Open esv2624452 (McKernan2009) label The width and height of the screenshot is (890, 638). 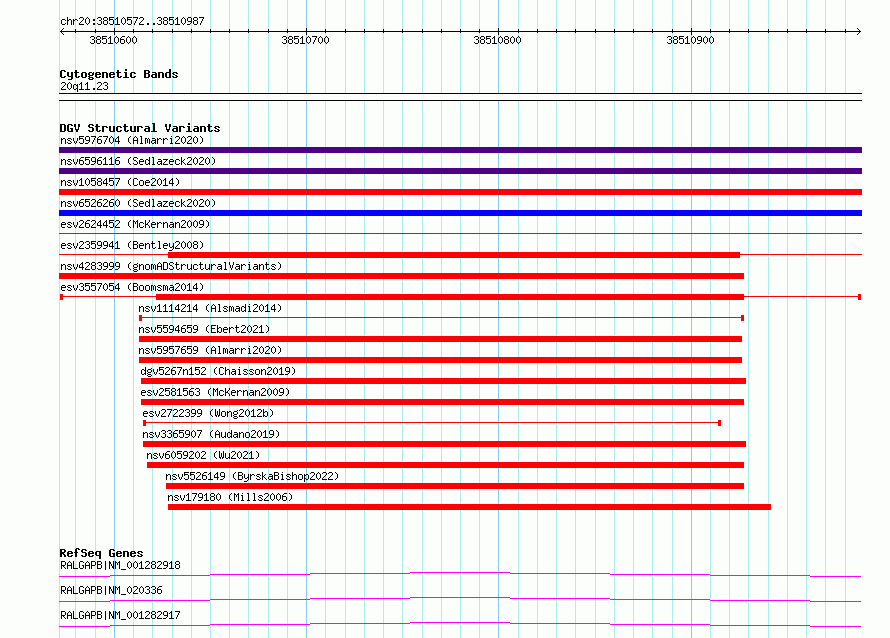coord(135,224)
